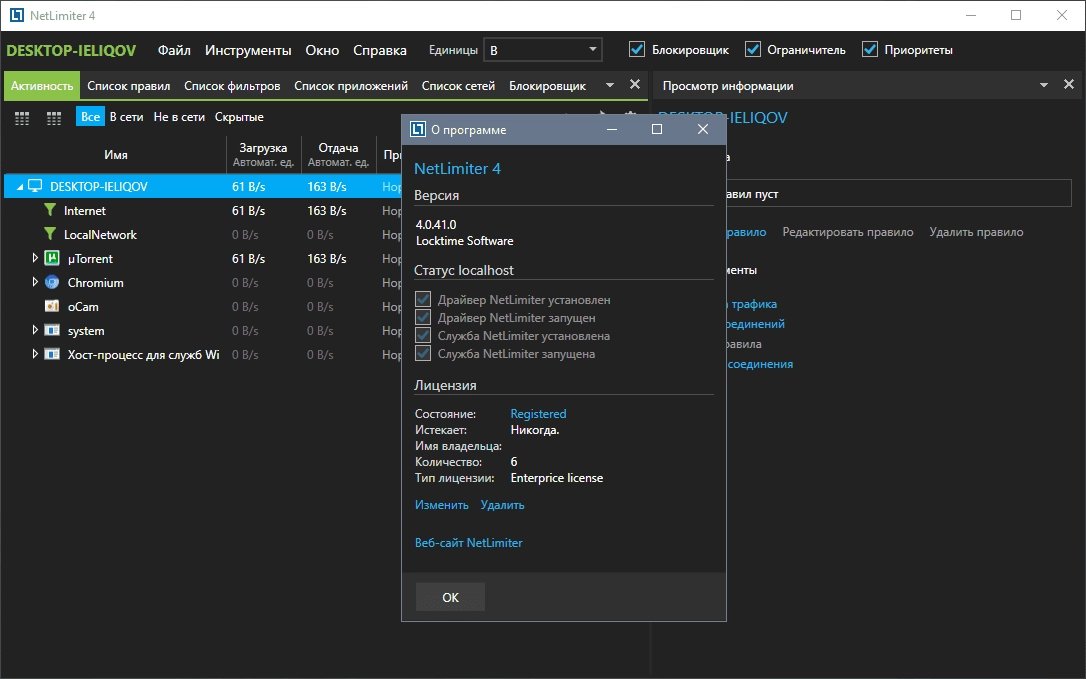The width and height of the screenshot is (1086, 679).
Task: Click the second grid view icon beside Все
Action: tap(54, 118)
